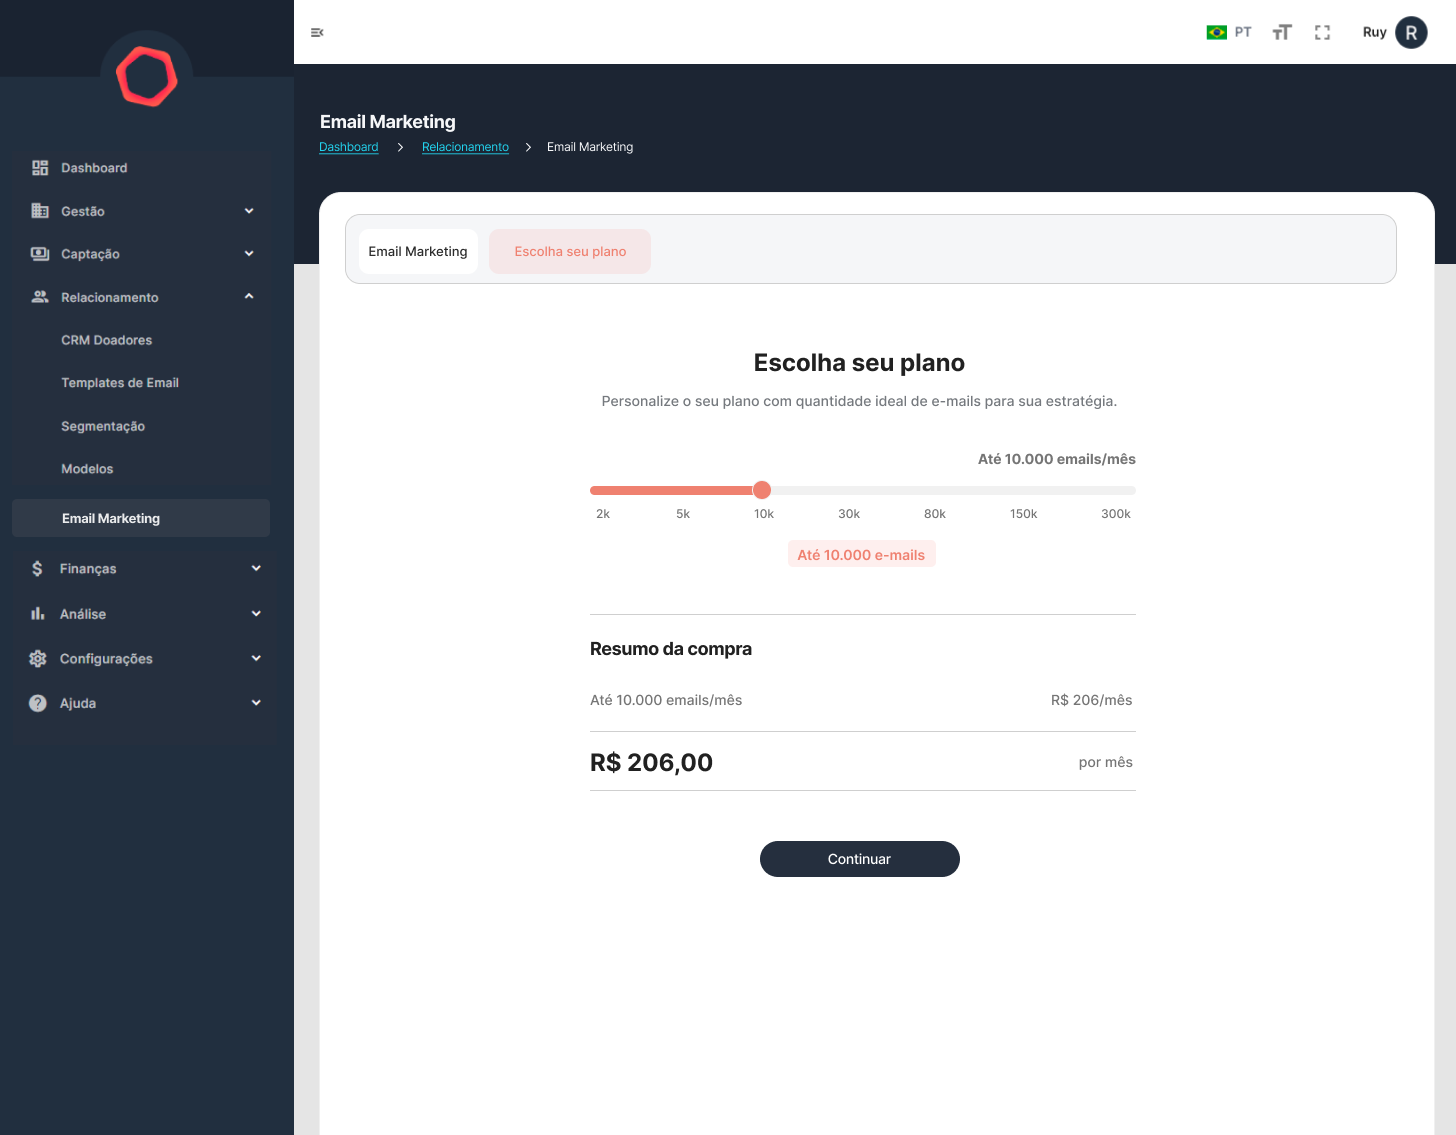This screenshot has height=1135, width=1456.
Task: Select the Escolha seu plano tab
Action: click(x=570, y=251)
